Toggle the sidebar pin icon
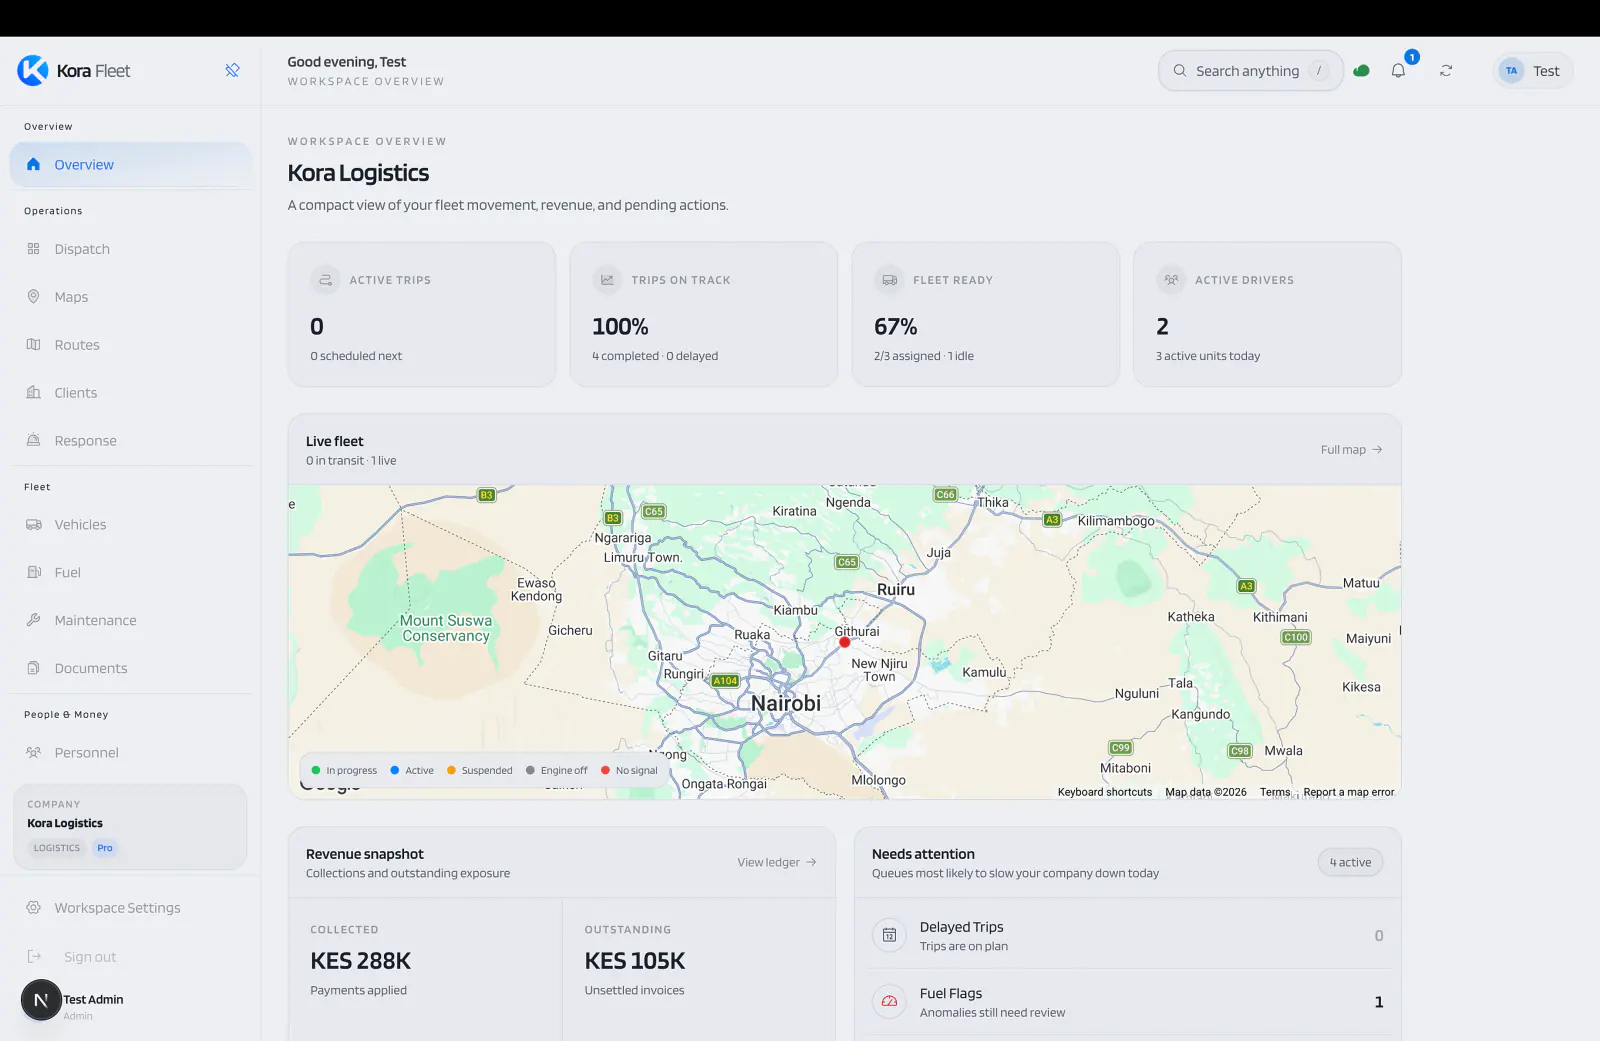The width and height of the screenshot is (1600, 1041). [x=232, y=70]
